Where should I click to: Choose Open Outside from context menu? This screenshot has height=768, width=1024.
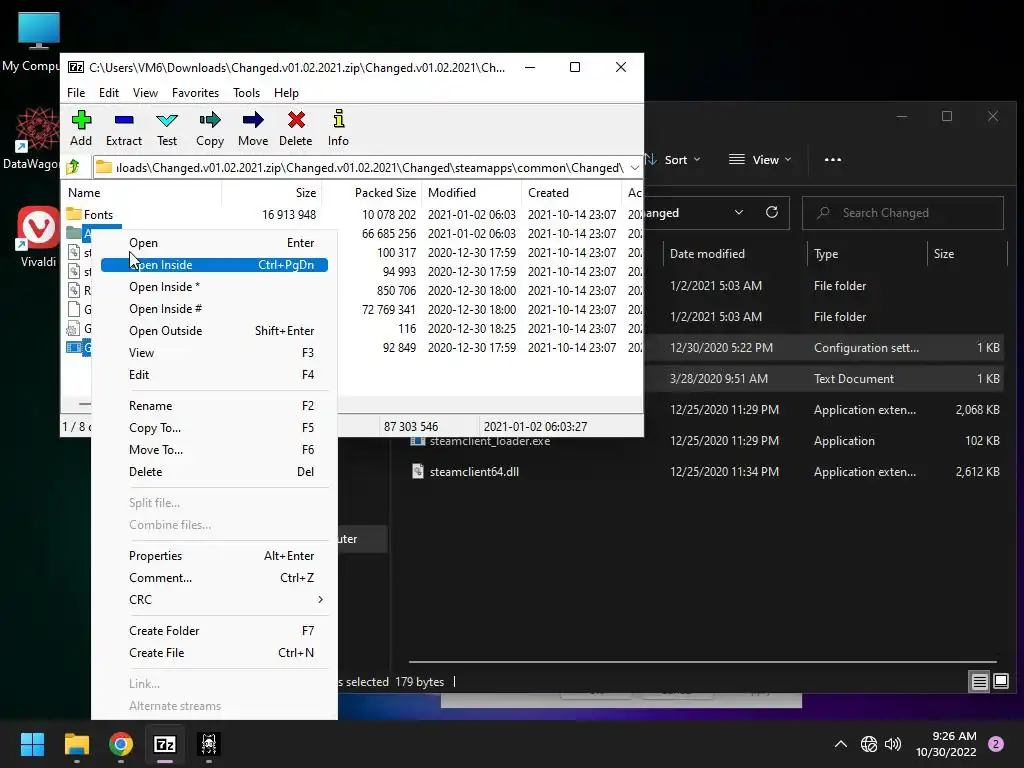click(x=214, y=330)
